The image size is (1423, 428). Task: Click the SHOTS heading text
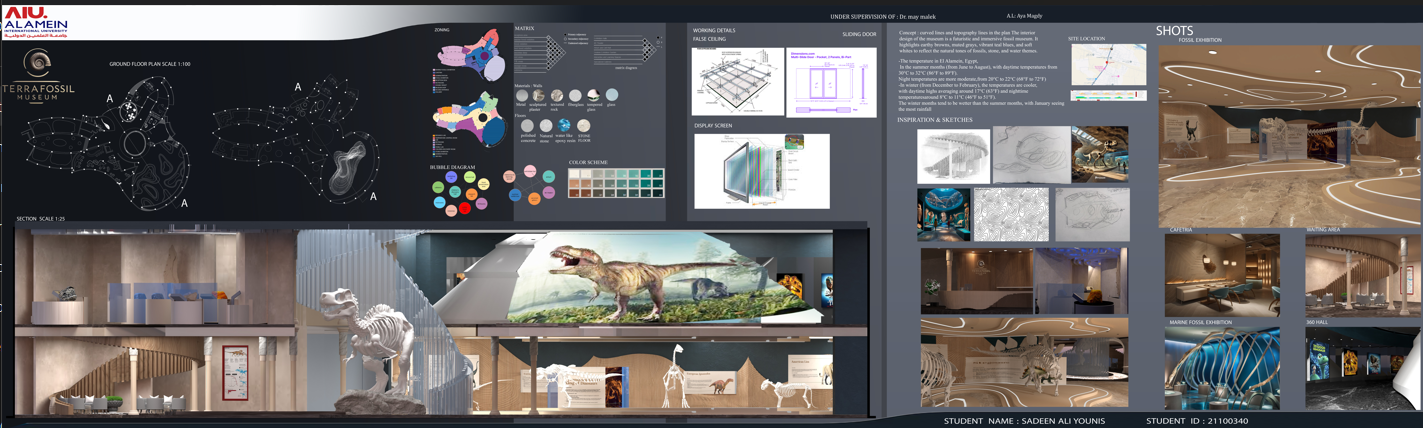point(1174,31)
